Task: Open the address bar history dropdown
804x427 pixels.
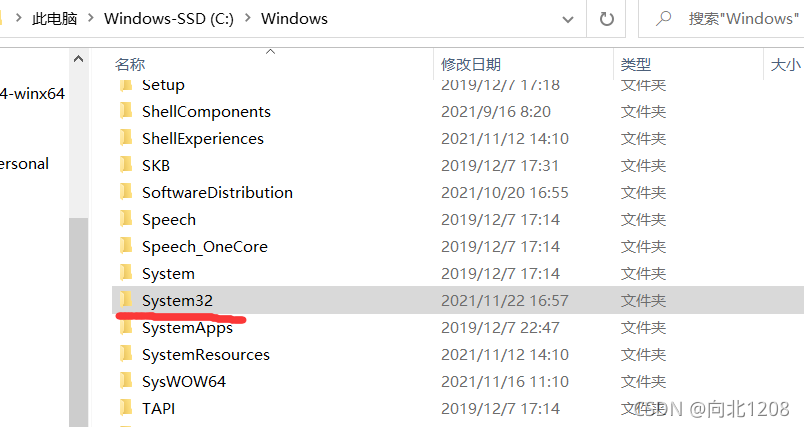Action: point(568,19)
